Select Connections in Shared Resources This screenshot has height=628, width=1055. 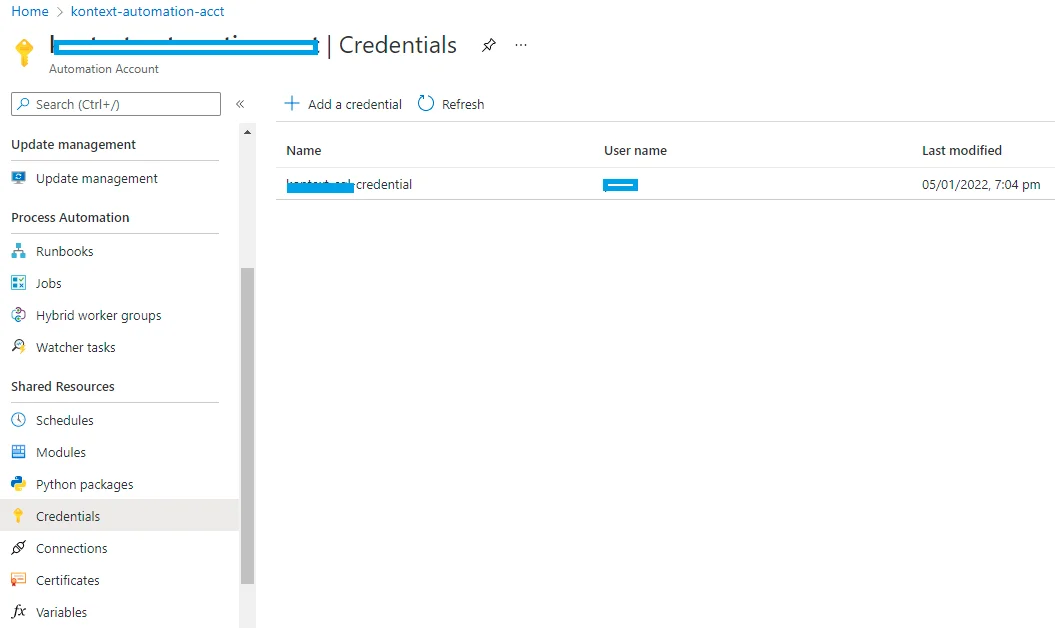pos(71,548)
